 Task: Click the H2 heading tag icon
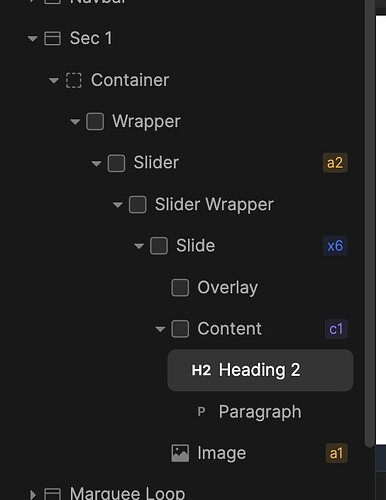(x=201, y=370)
